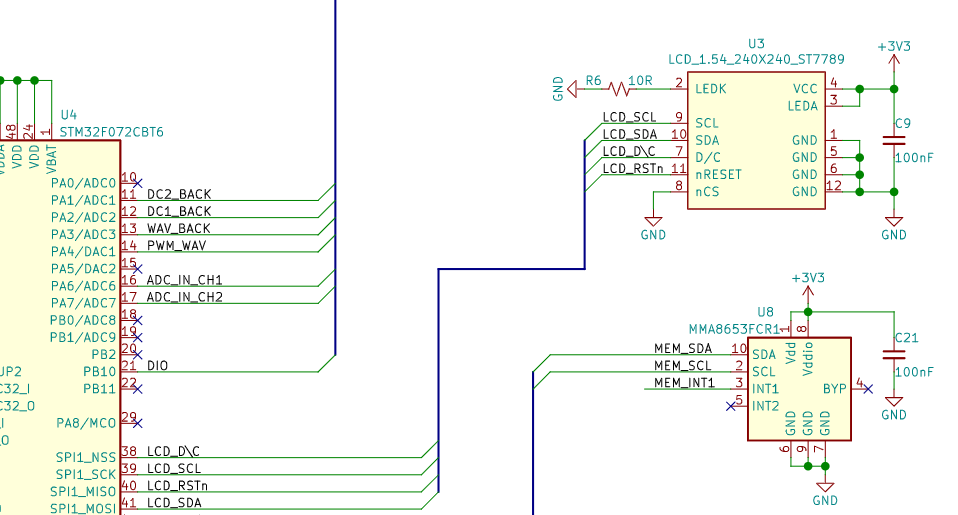Image resolution: width=958 pixels, height=515 pixels.
Task: Select the GND symbol below U8 ground pins
Action: click(x=825, y=494)
